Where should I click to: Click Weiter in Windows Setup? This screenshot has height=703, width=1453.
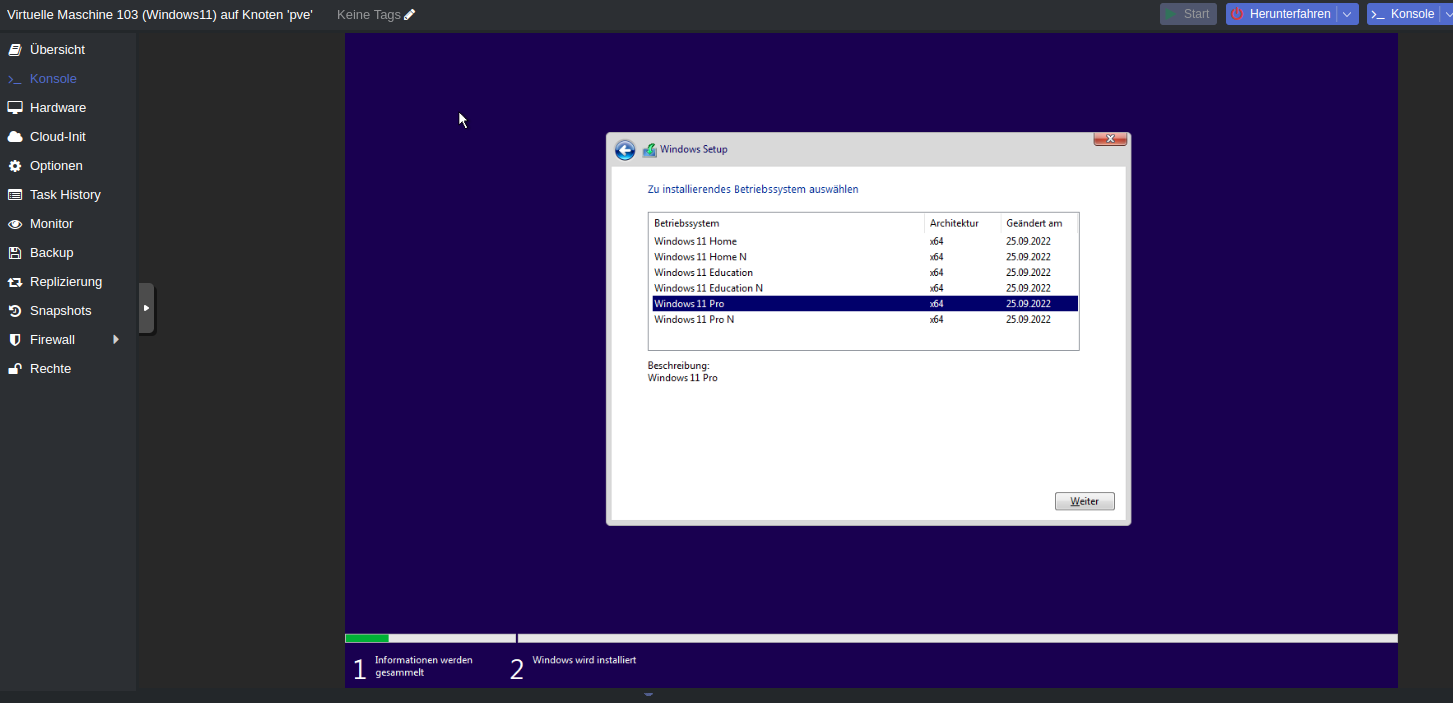pyautogui.click(x=1084, y=501)
